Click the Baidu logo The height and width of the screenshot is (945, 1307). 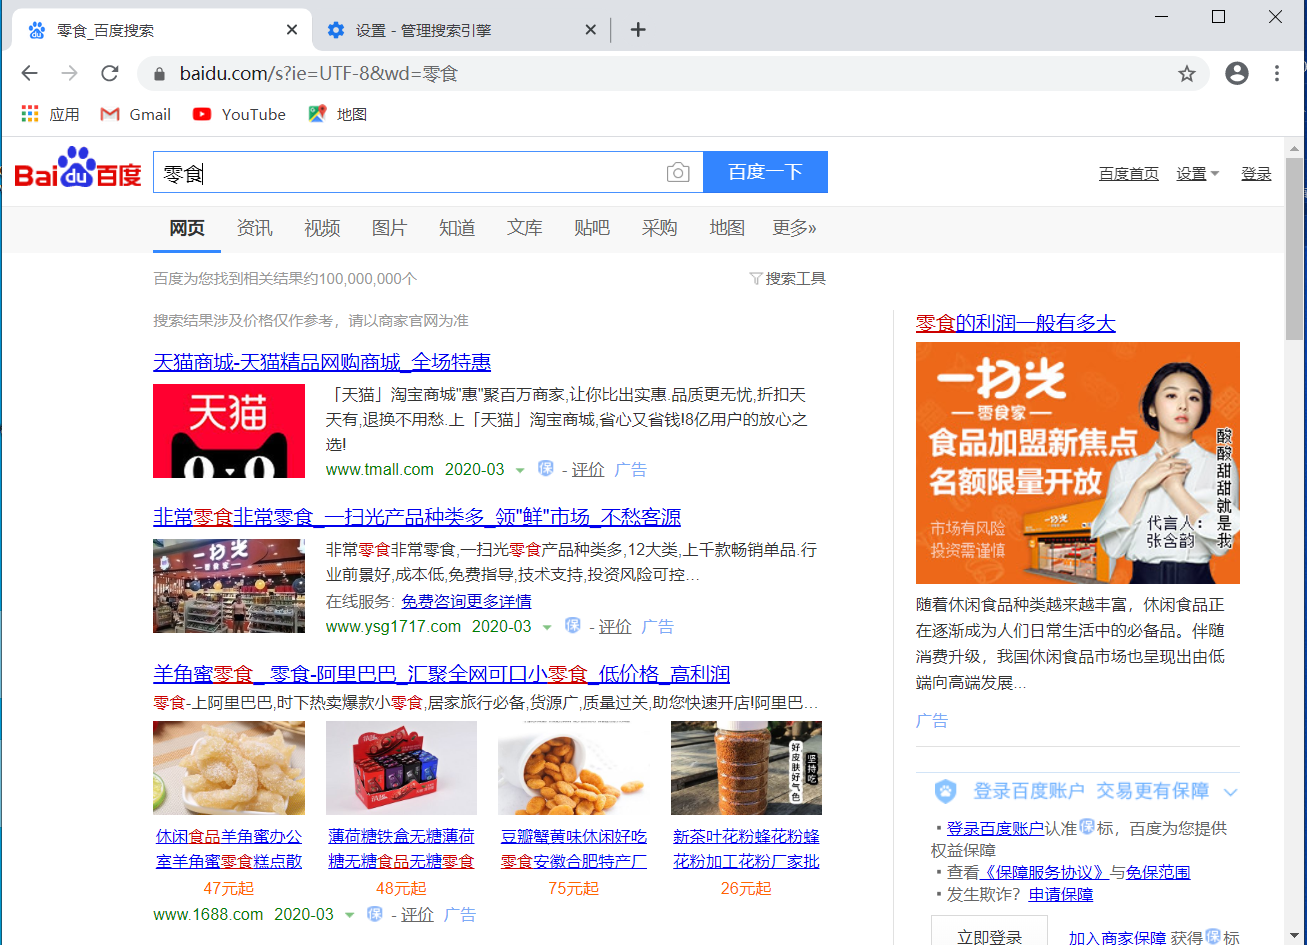pos(78,170)
